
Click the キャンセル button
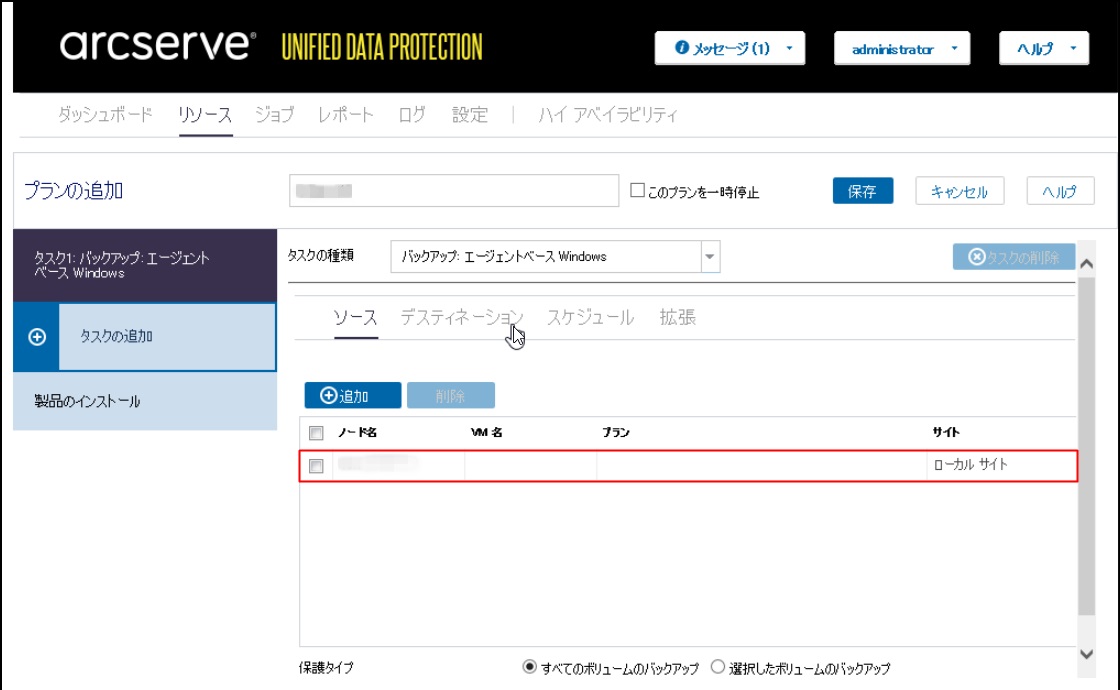pyautogui.click(x=959, y=192)
